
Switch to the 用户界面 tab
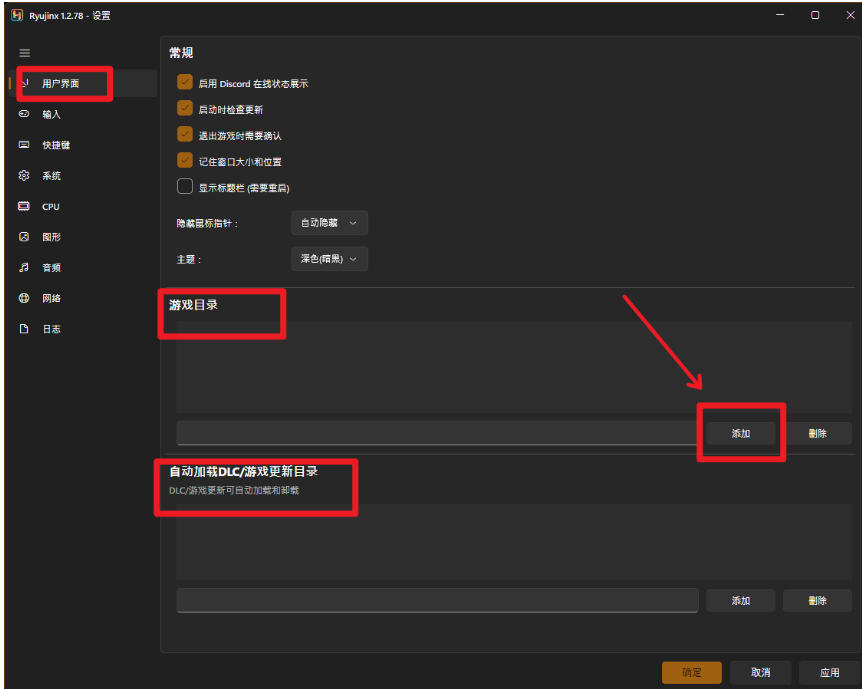[x=61, y=84]
